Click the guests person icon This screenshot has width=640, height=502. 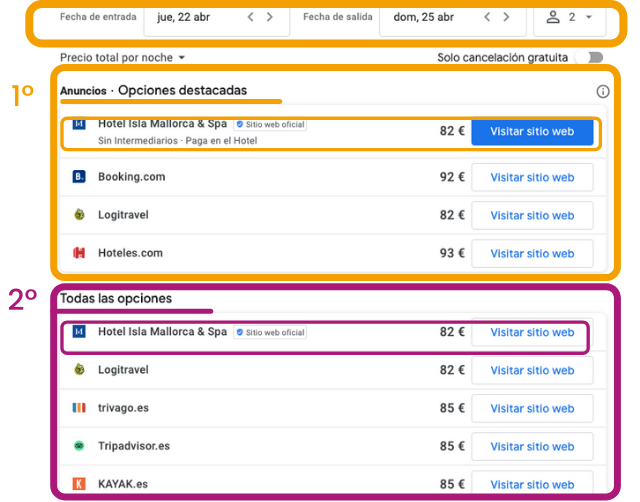553,17
